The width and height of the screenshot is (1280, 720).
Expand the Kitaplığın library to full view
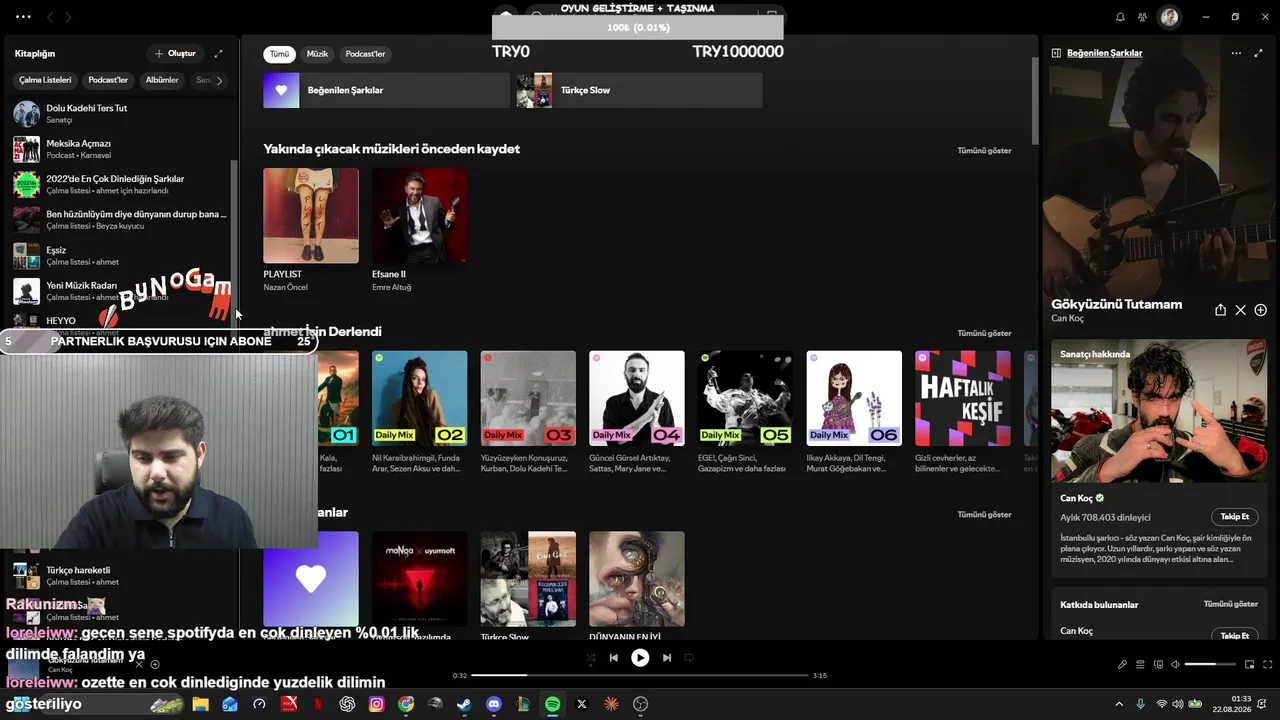point(219,53)
